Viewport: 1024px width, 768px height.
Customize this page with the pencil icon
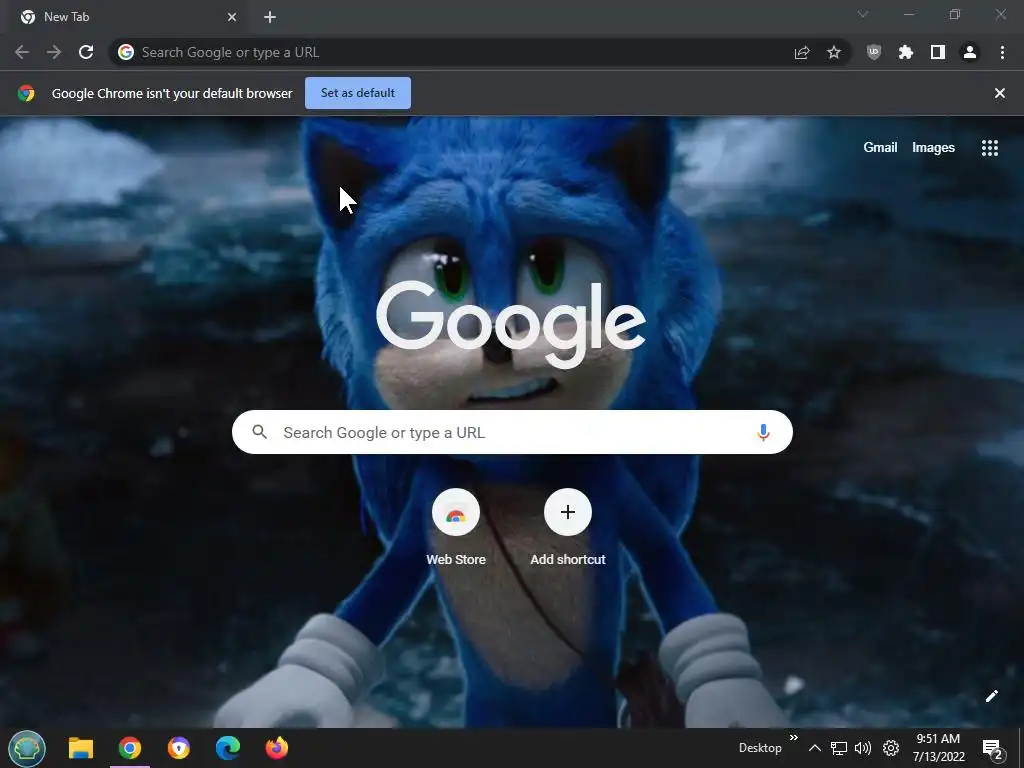click(991, 696)
